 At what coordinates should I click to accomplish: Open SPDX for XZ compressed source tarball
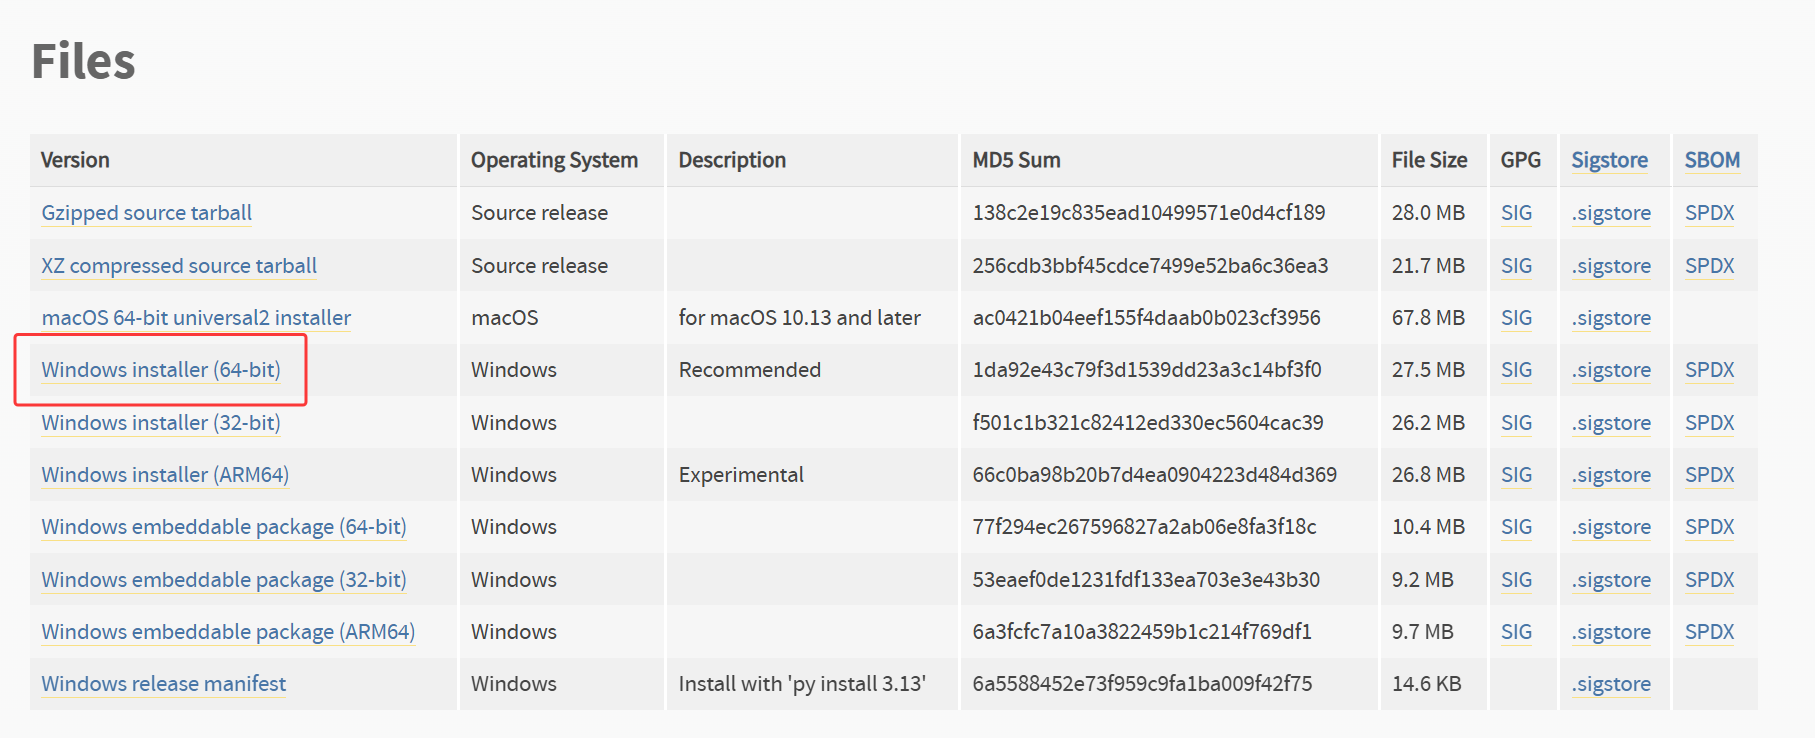click(x=1709, y=266)
